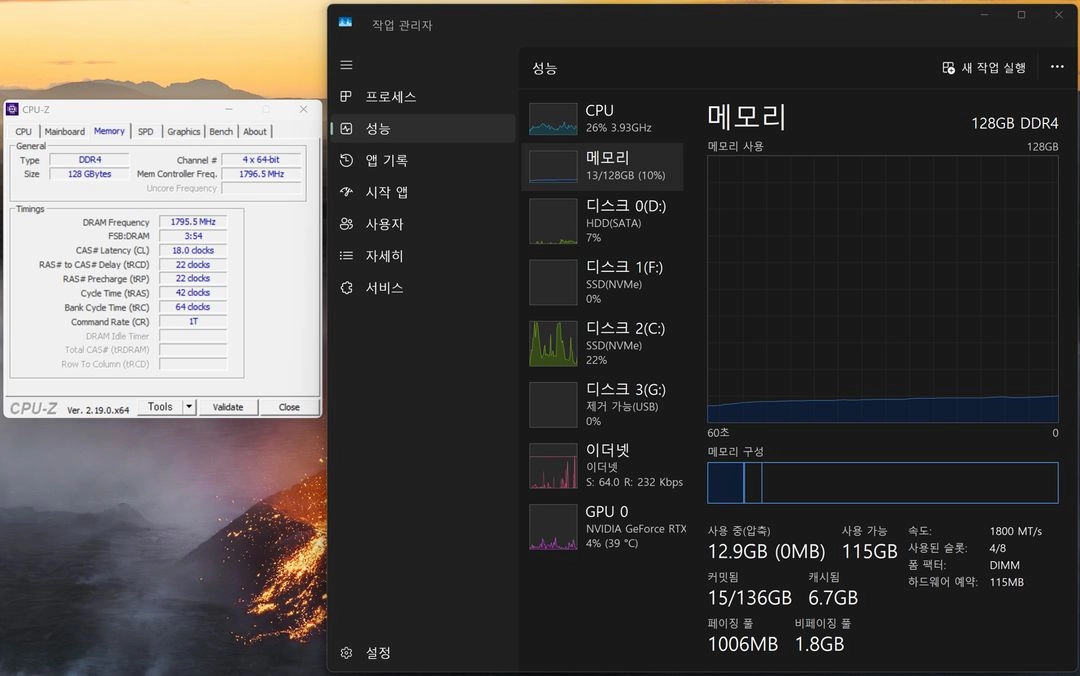Click the Details (자세히) list icon
1080x676 pixels.
pos(346,256)
